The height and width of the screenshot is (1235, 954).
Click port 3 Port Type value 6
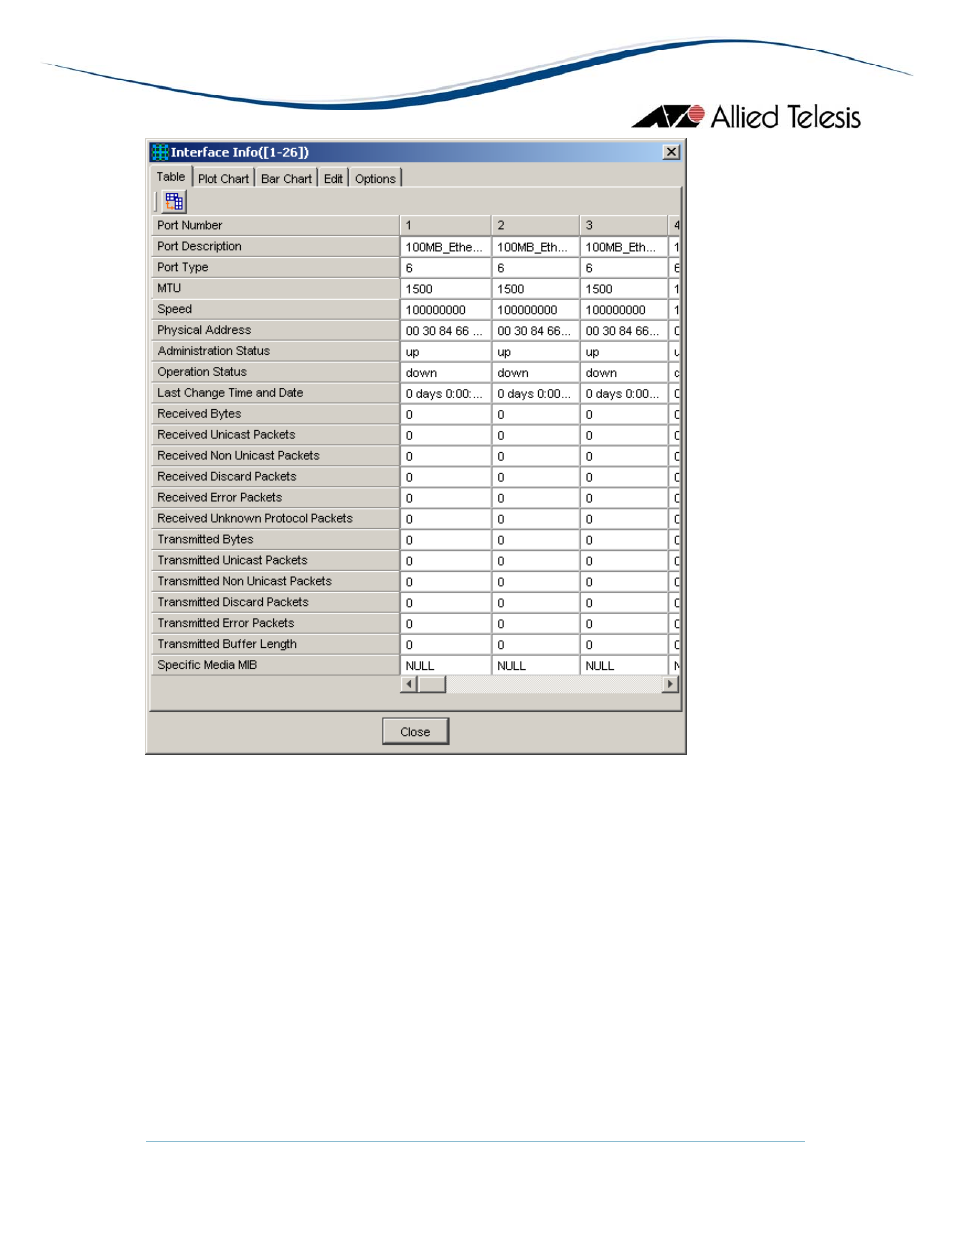point(623,268)
